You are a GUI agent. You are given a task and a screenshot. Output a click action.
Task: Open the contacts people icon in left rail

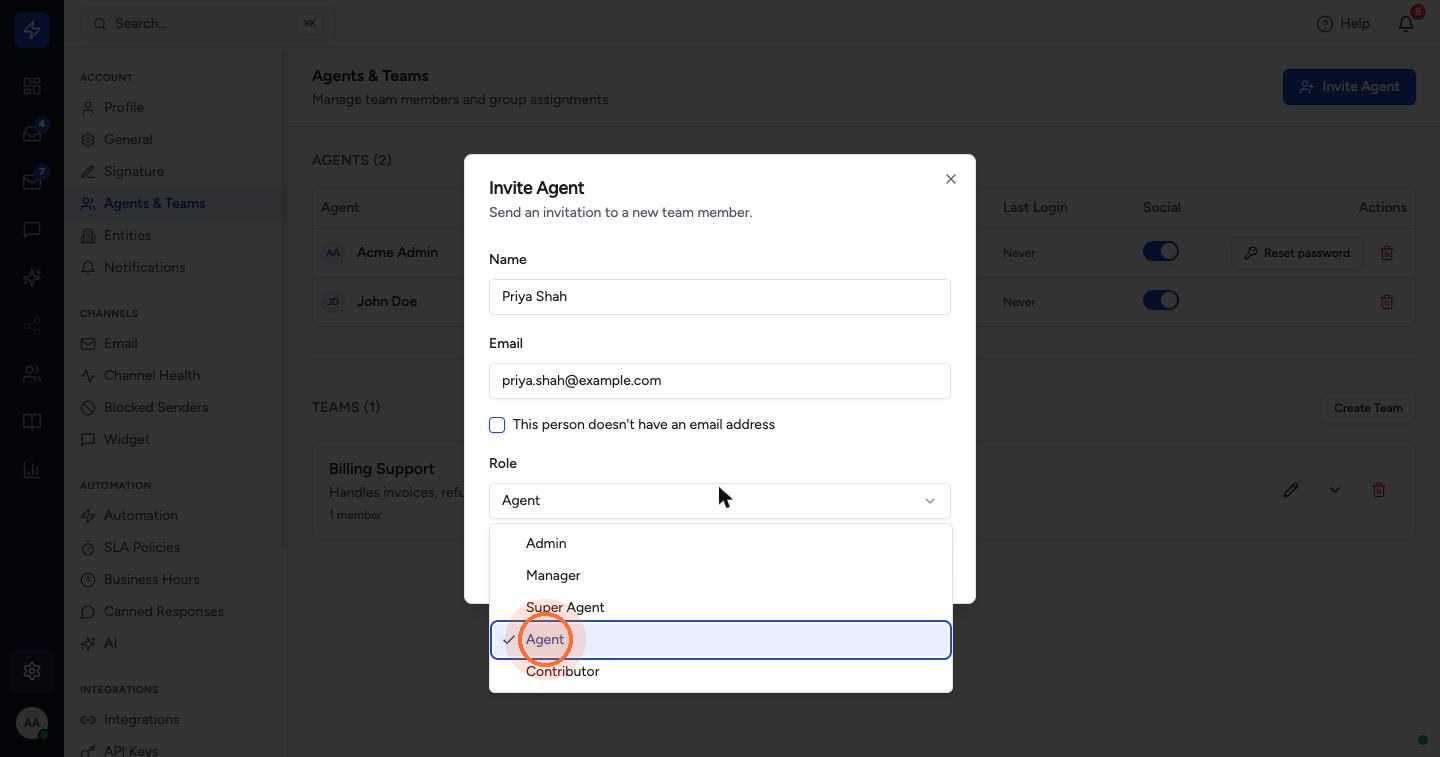pyautogui.click(x=32, y=374)
